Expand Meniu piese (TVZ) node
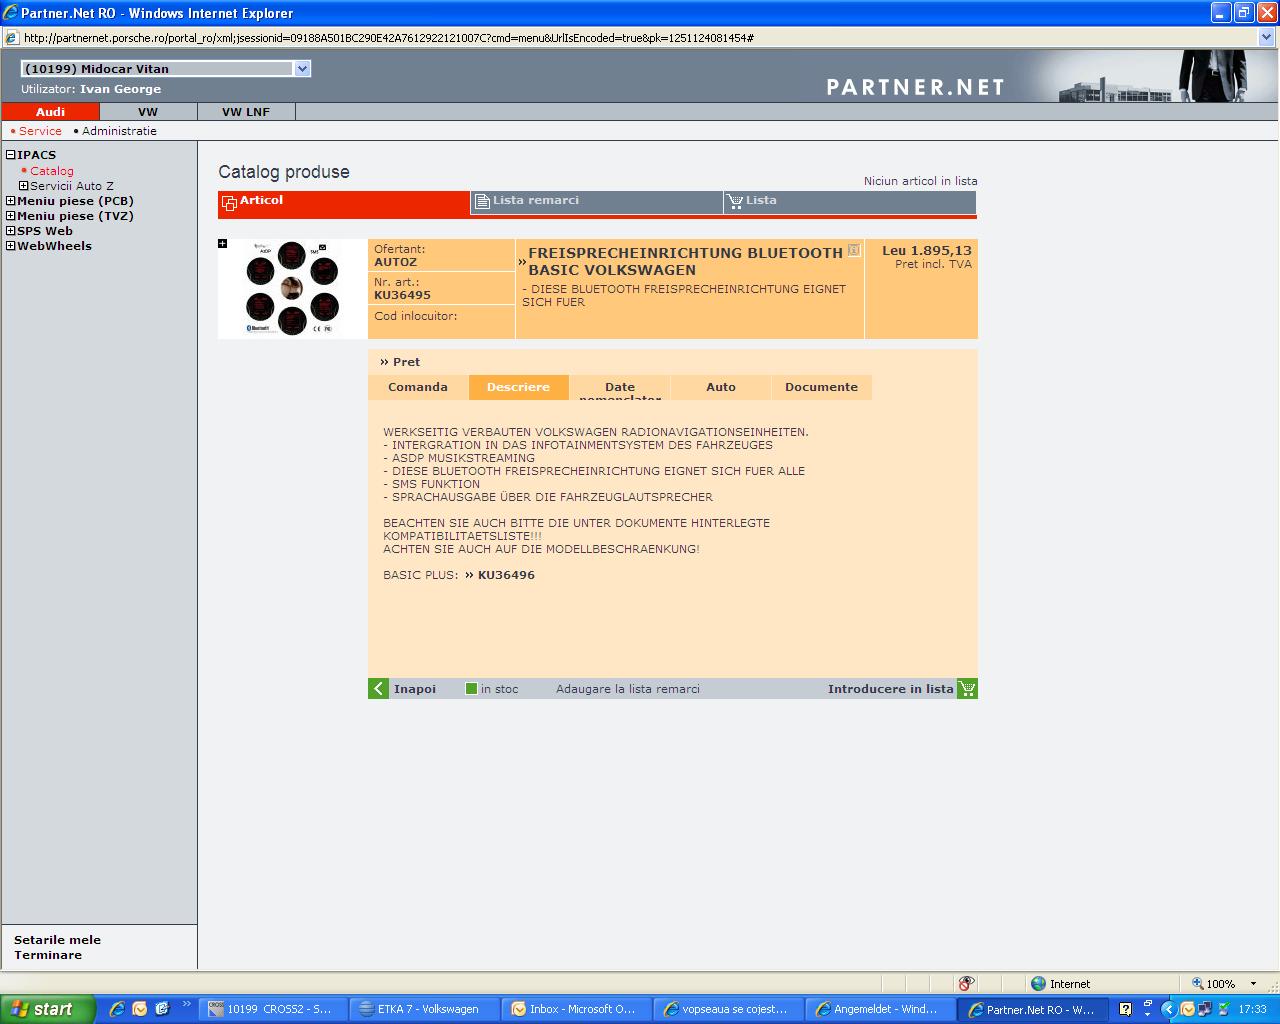 tap(11, 216)
